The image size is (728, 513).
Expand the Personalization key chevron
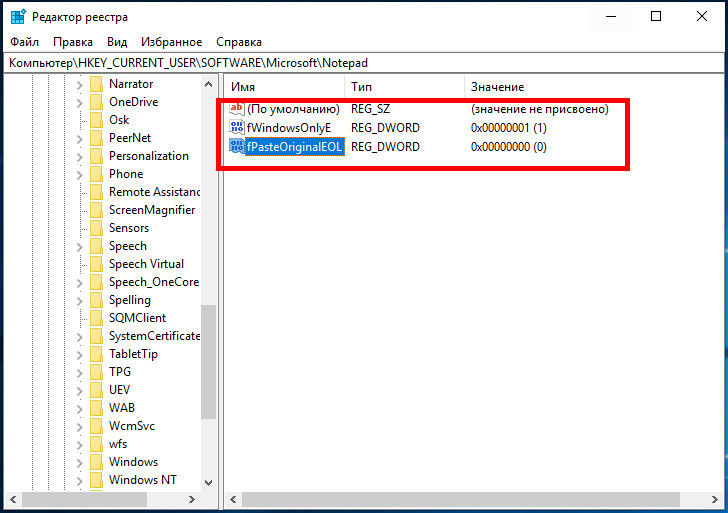click(x=79, y=157)
